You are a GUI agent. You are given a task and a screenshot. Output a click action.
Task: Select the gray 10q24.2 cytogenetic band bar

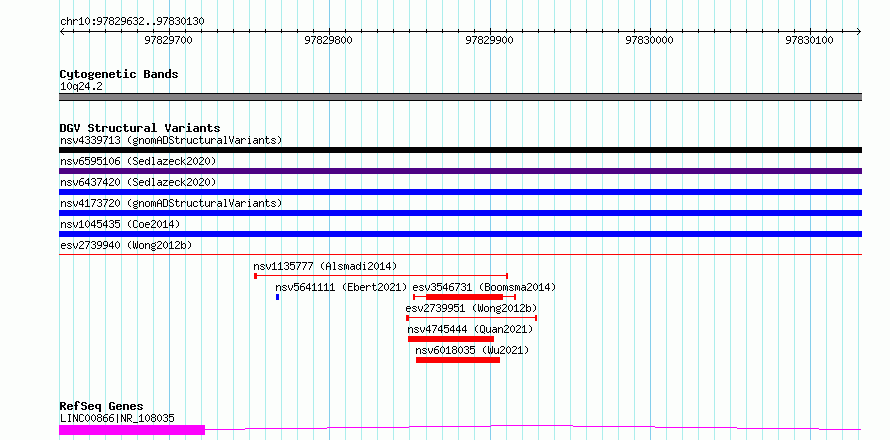coord(460,97)
